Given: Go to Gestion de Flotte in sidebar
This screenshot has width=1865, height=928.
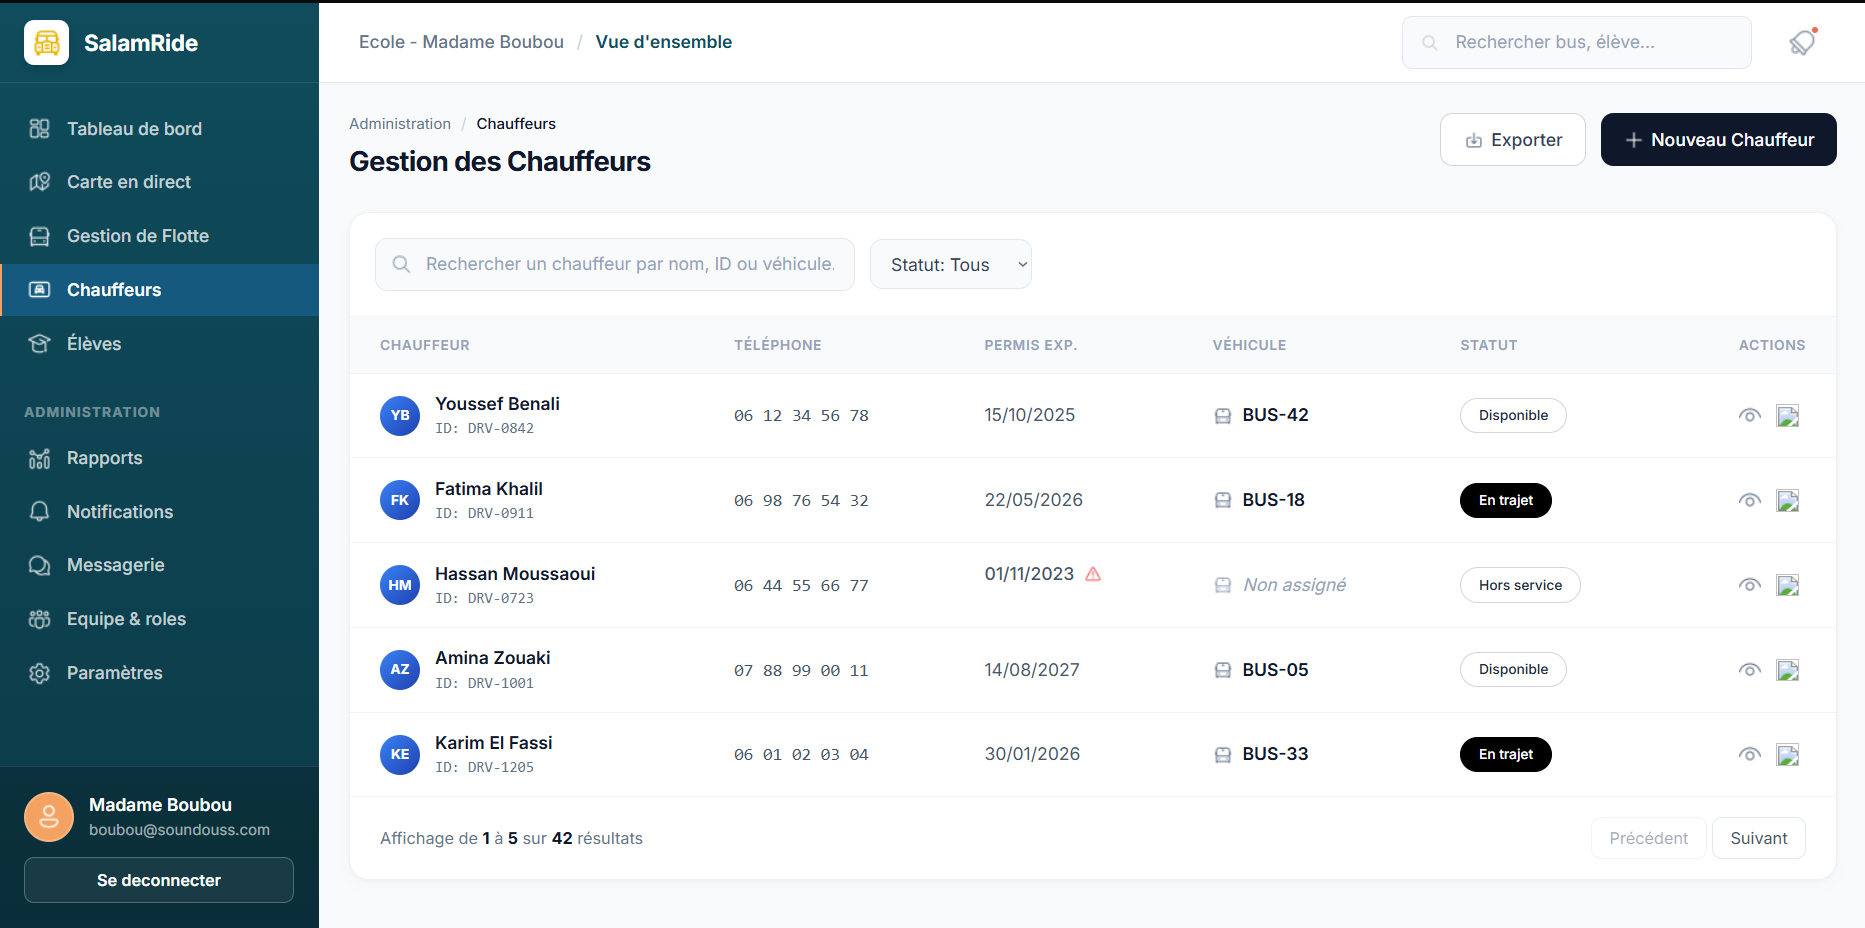Looking at the screenshot, I should click(137, 236).
